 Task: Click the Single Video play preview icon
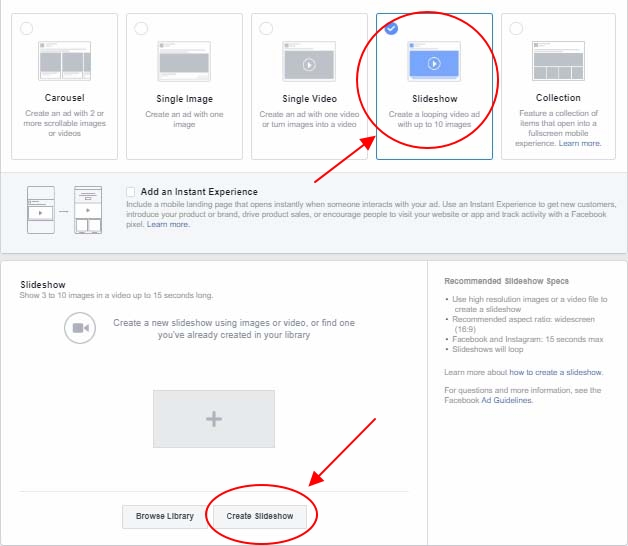pyautogui.click(x=309, y=62)
